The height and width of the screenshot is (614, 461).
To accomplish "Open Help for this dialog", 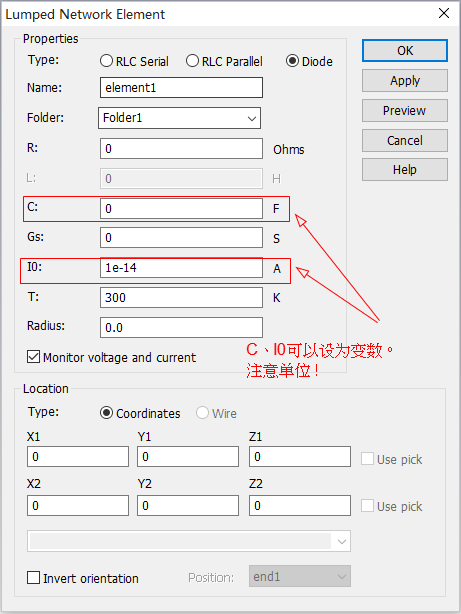I will [x=405, y=170].
